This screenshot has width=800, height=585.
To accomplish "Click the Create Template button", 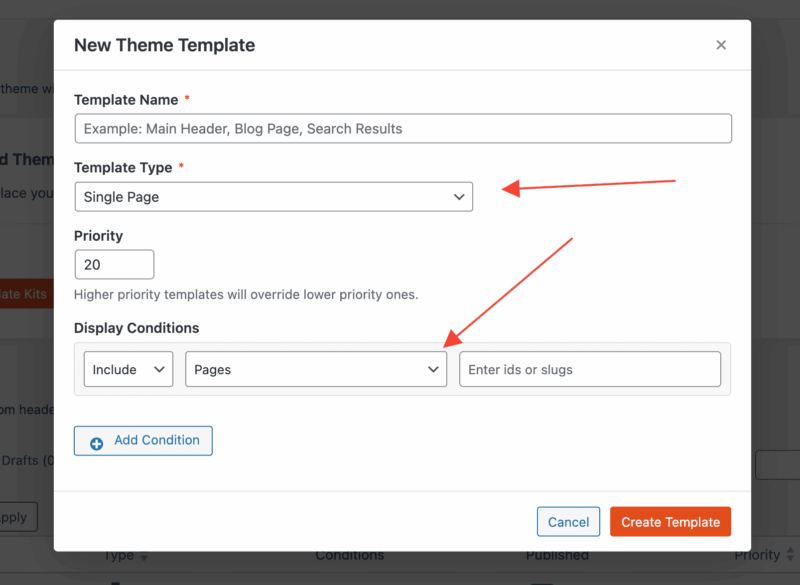I will [x=670, y=522].
